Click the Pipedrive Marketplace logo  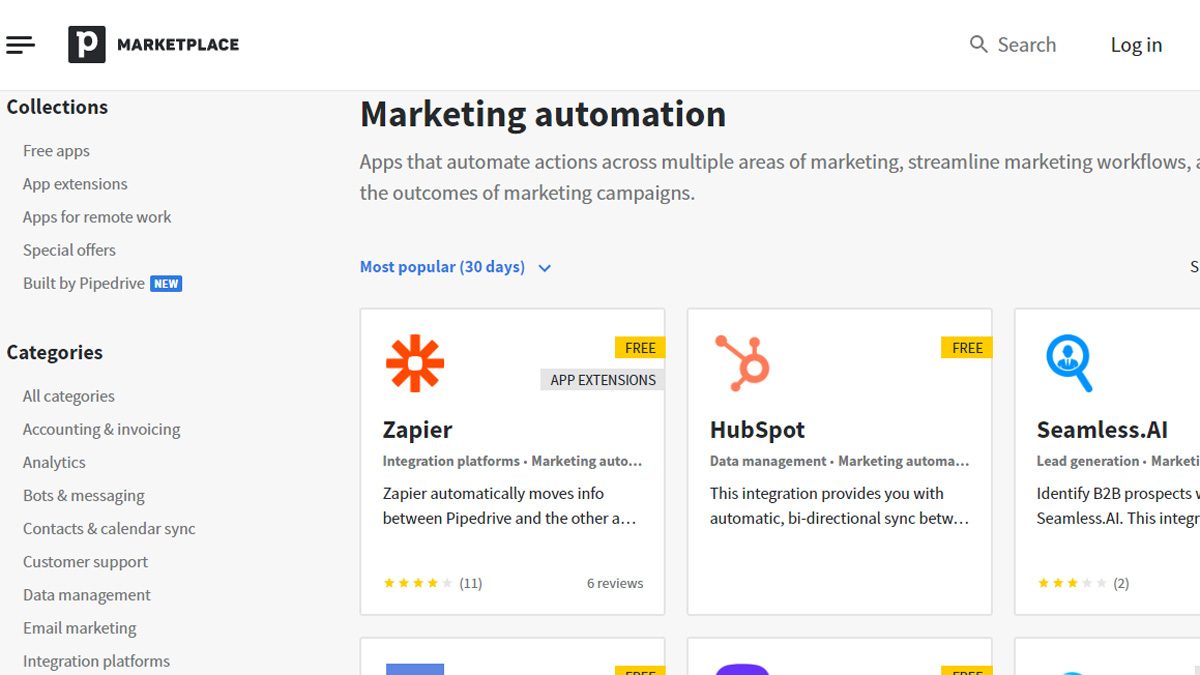(152, 44)
